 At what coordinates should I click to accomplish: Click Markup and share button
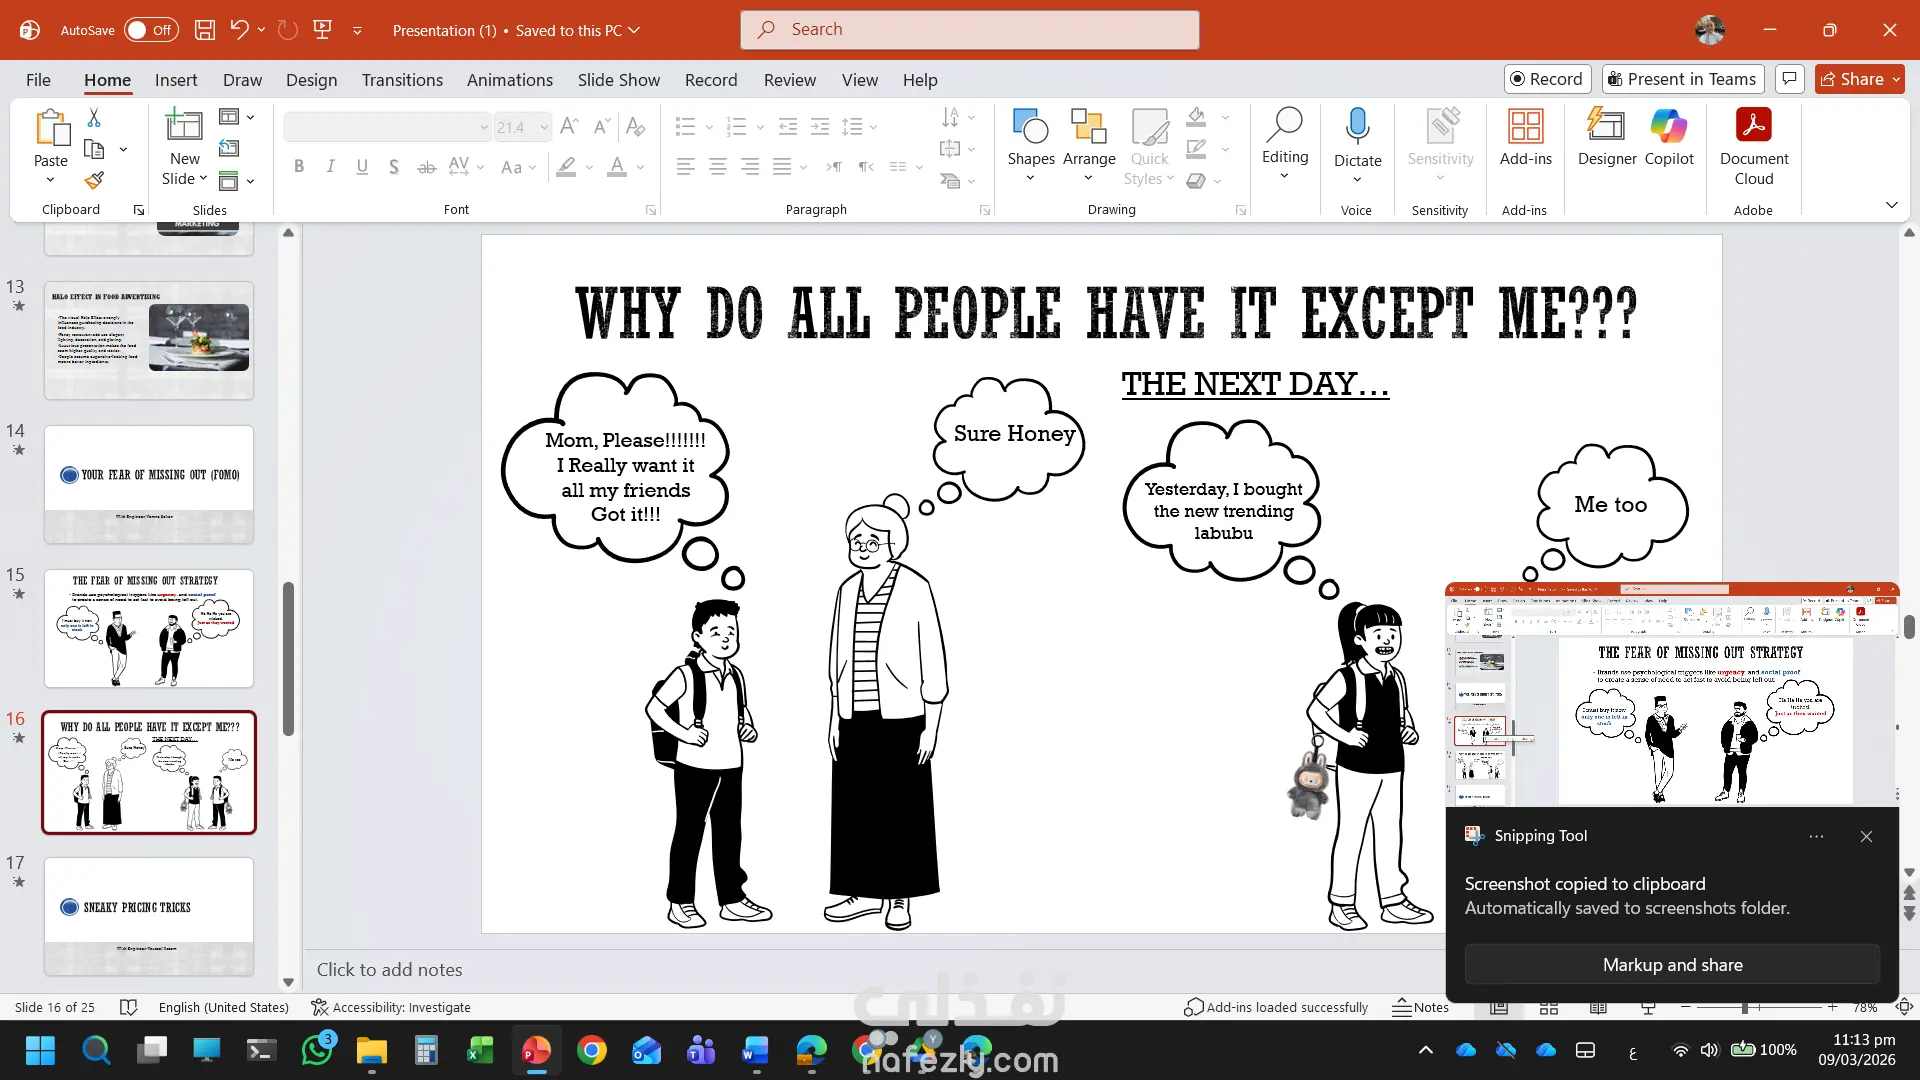coord(1672,964)
